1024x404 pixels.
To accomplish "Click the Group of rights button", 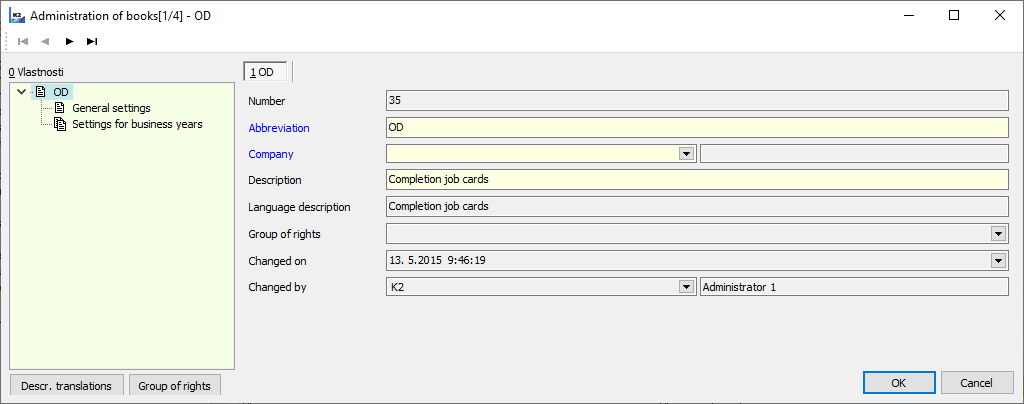I will pos(175,385).
